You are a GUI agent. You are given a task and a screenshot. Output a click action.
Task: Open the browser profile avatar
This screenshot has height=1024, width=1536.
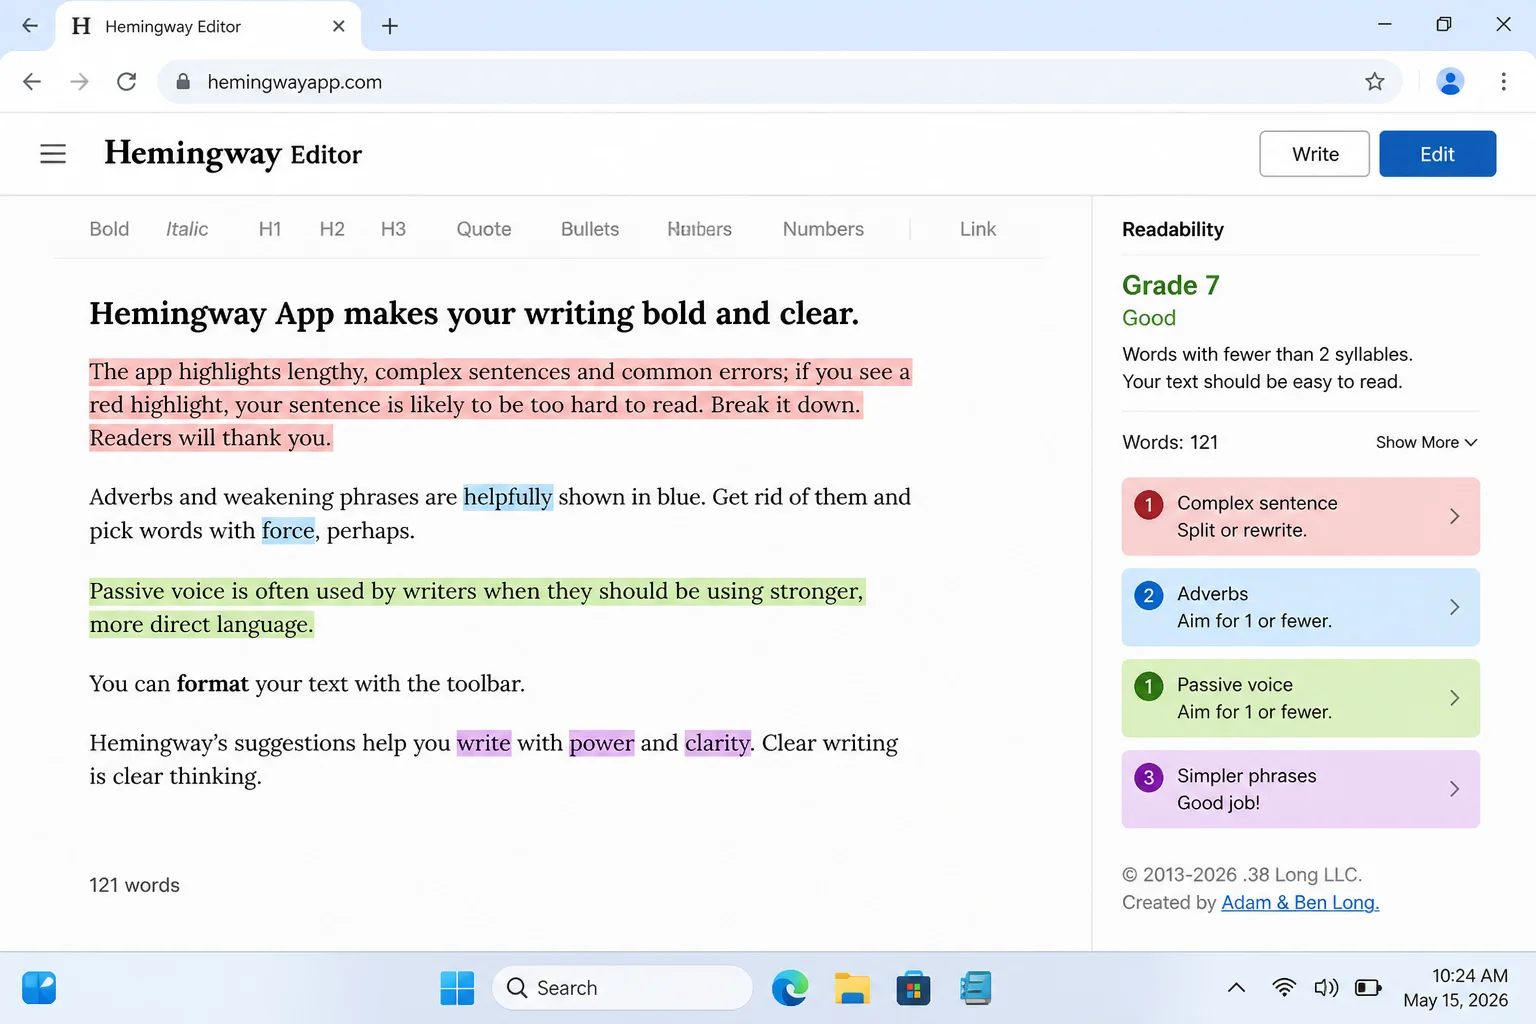(1450, 82)
